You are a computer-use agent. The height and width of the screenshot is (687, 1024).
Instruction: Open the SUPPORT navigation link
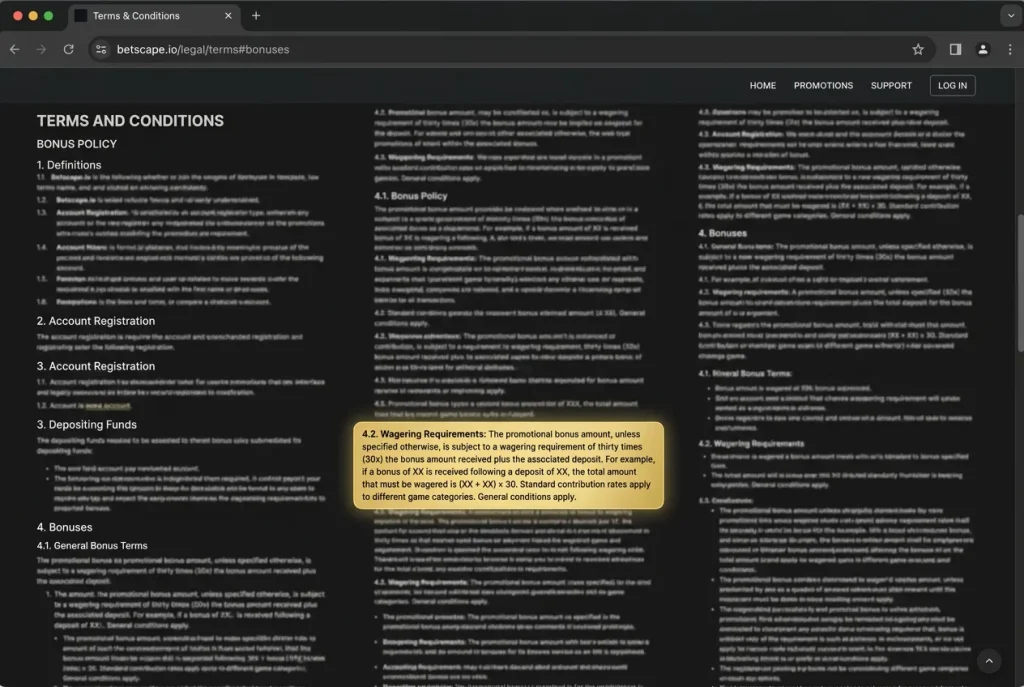click(x=891, y=86)
